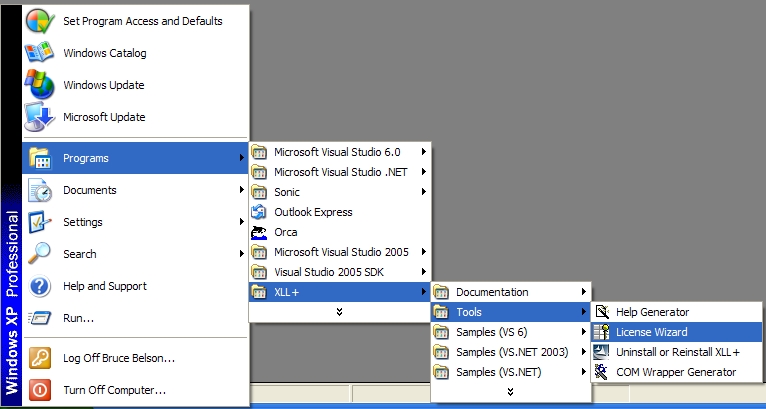Image resolution: width=766 pixels, height=409 pixels.
Task: Show hidden items in Programs list
Action: (340, 311)
